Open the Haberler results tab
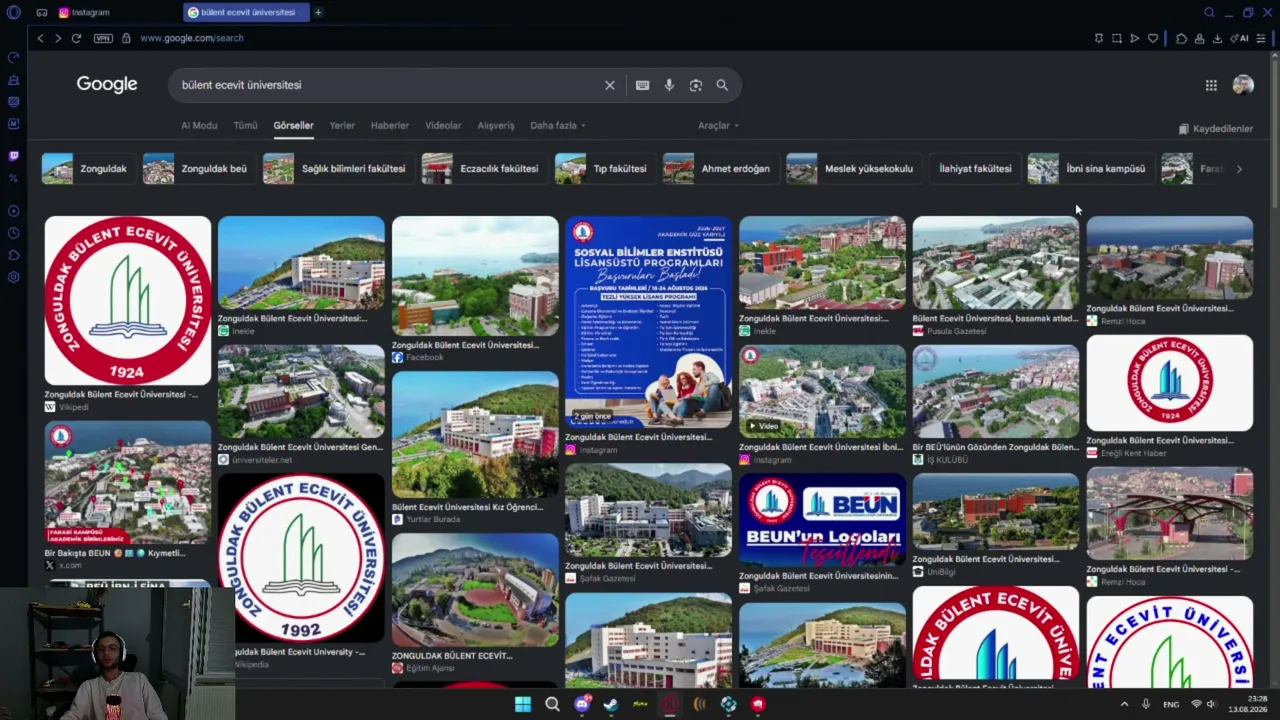 pyautogui.click(x=390, y=125)
